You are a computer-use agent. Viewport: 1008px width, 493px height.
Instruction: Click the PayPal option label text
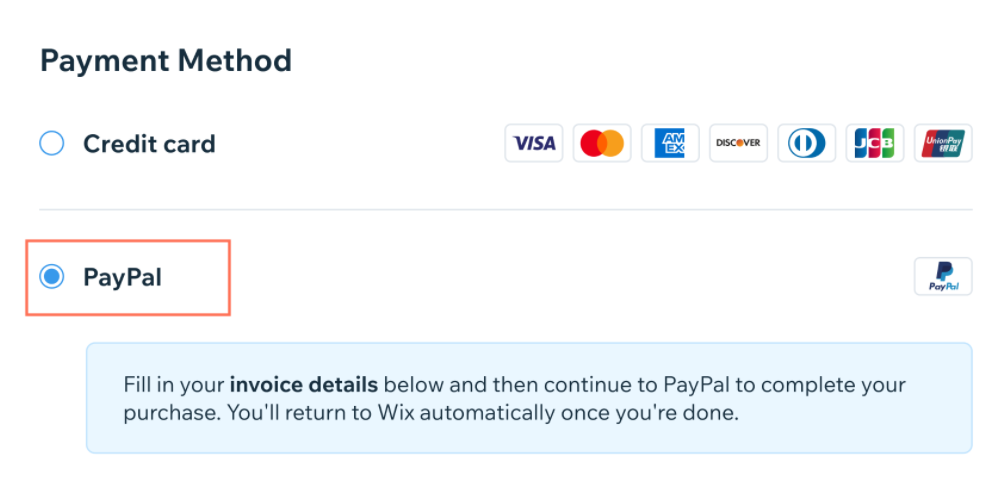click(122, 278)
